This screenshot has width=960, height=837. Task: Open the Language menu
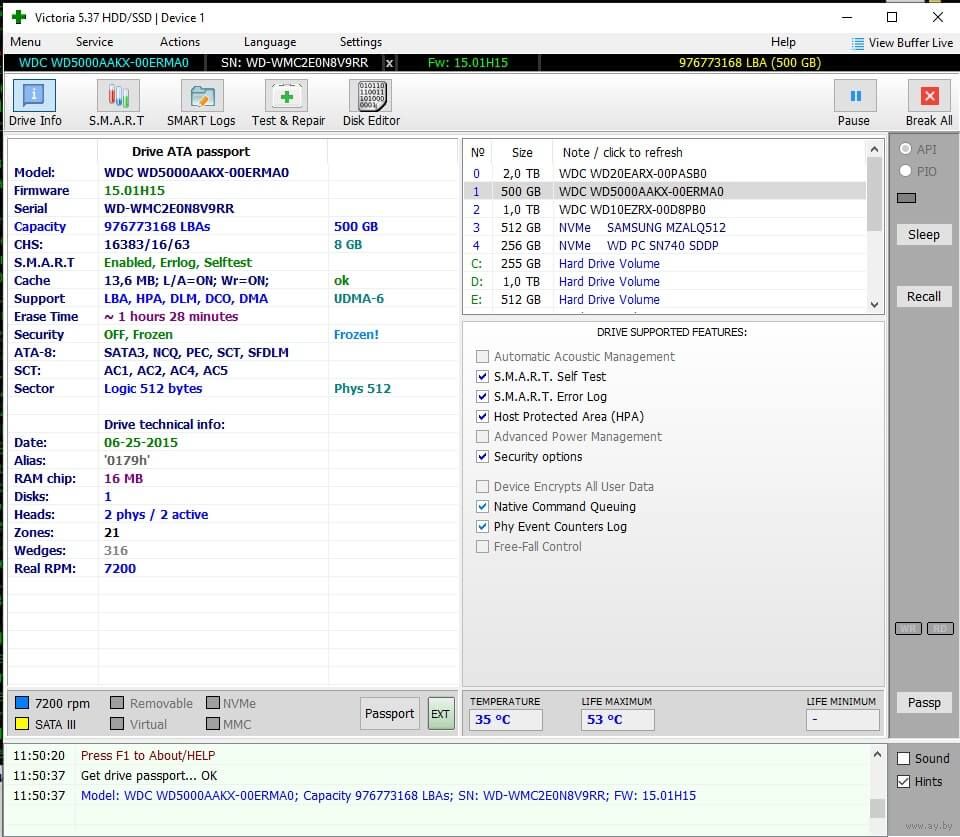[x=269, y=42]
